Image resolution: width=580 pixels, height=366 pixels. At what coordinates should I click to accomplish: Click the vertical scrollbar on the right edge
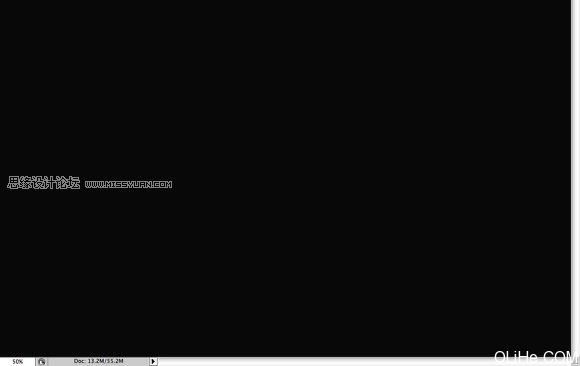[x=576, y=178]
